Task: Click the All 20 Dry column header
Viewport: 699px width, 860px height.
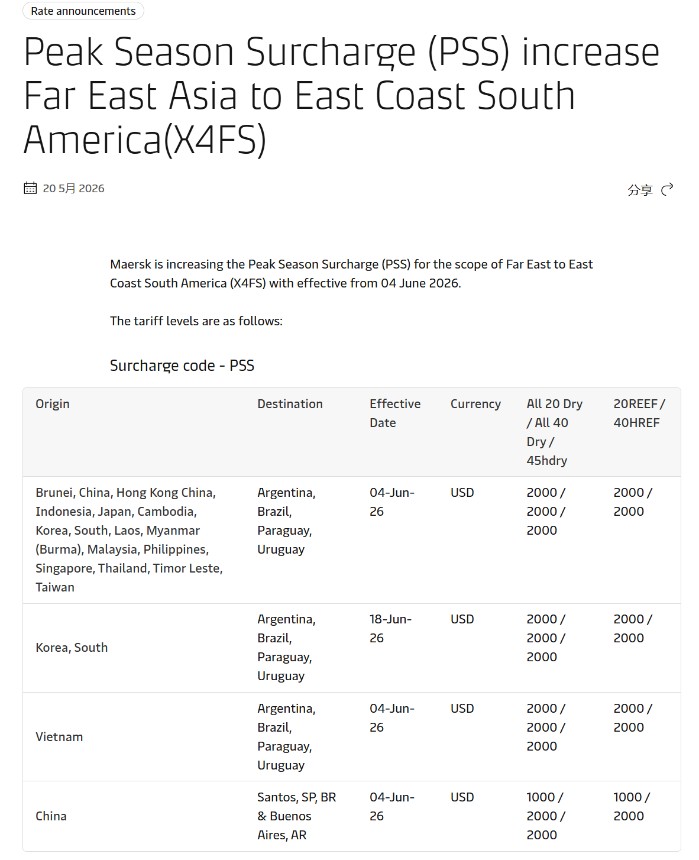Action: (554, 432)
